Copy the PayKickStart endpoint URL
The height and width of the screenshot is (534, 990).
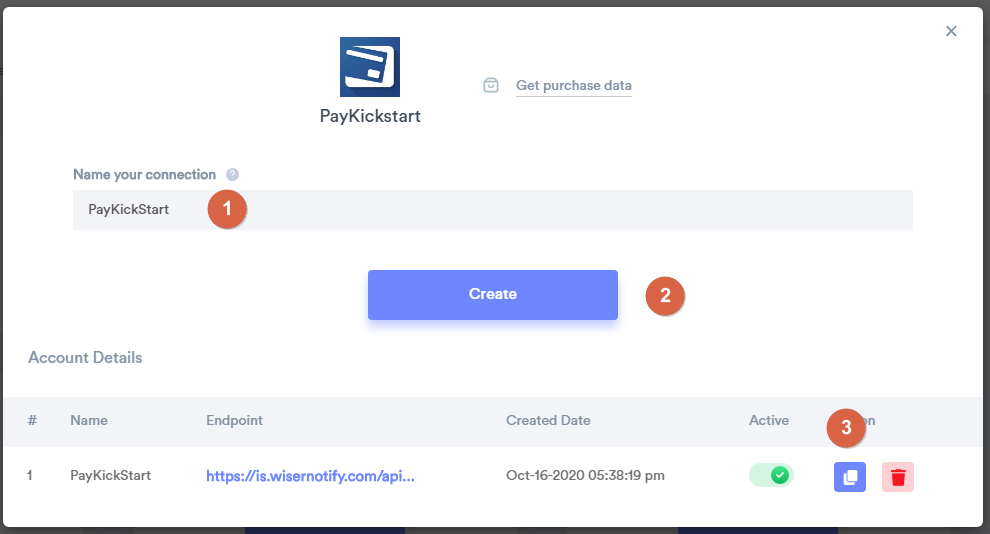click(849, 477)
